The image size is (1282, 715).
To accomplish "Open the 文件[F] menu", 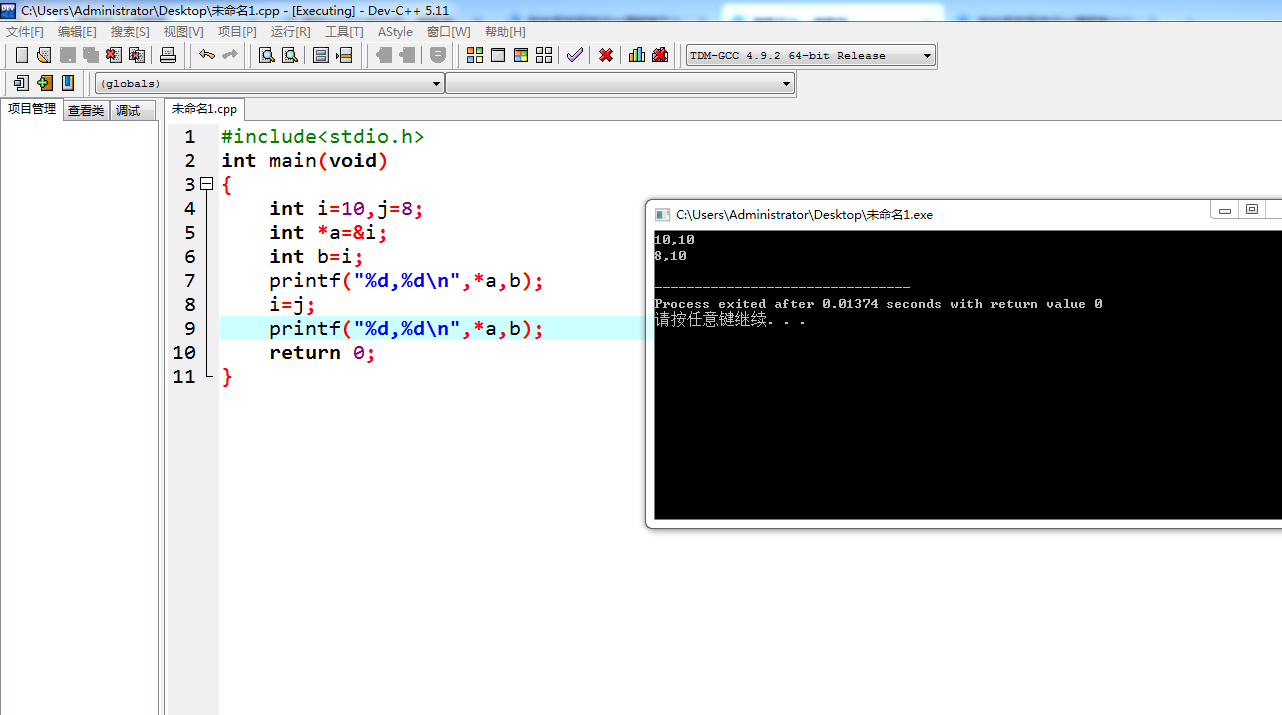I will tap(25, 32).
